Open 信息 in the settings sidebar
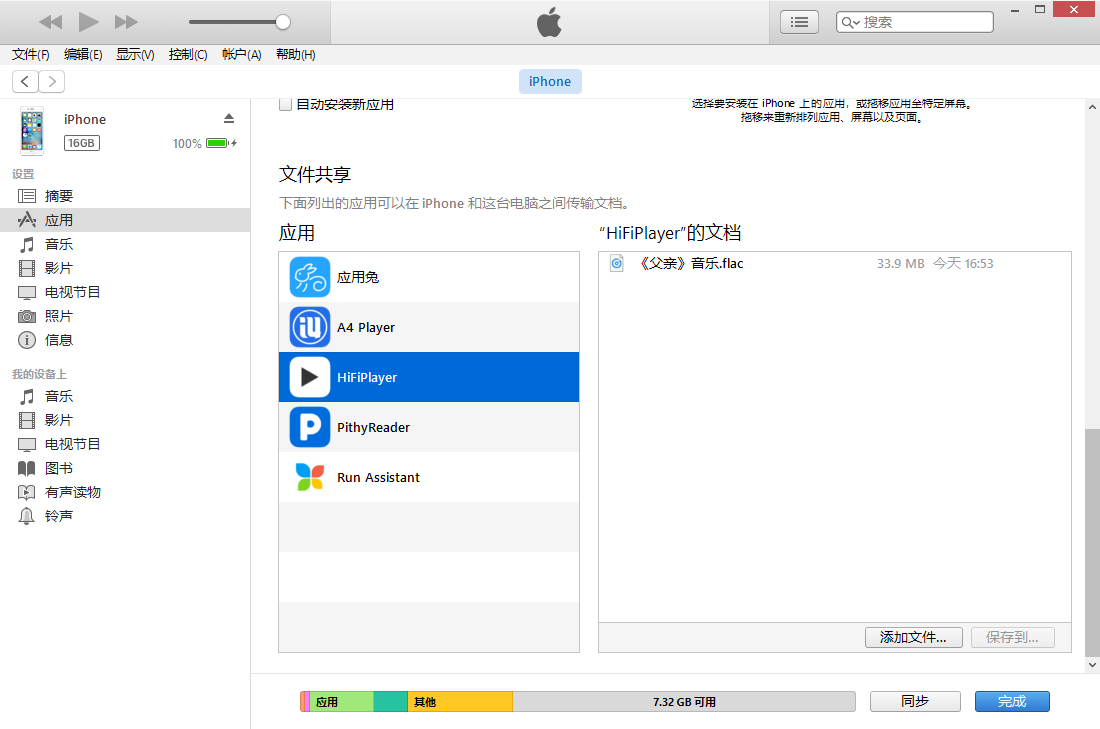The height and width of the screenshot is (729, 1100). 125,340
